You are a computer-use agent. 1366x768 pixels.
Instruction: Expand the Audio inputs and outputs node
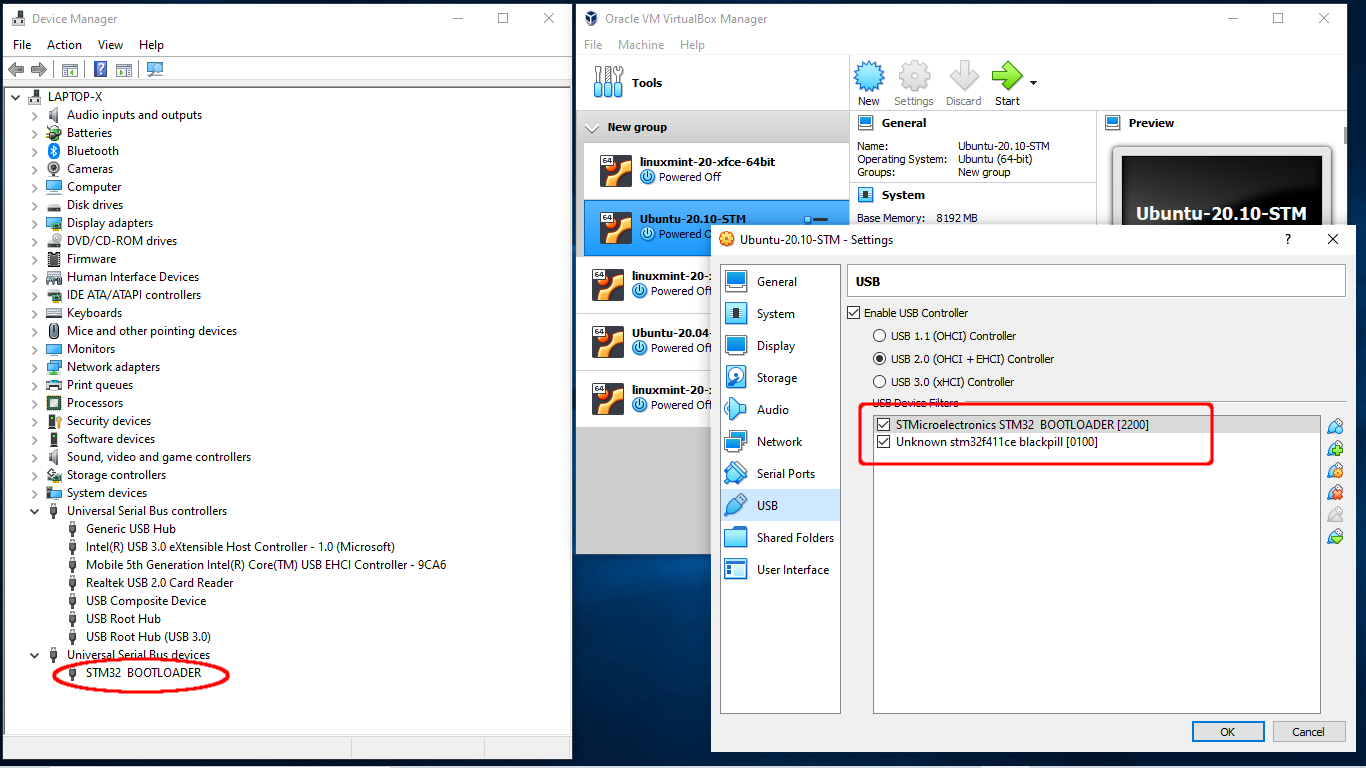pyautogui.click(x=35, y=115)
